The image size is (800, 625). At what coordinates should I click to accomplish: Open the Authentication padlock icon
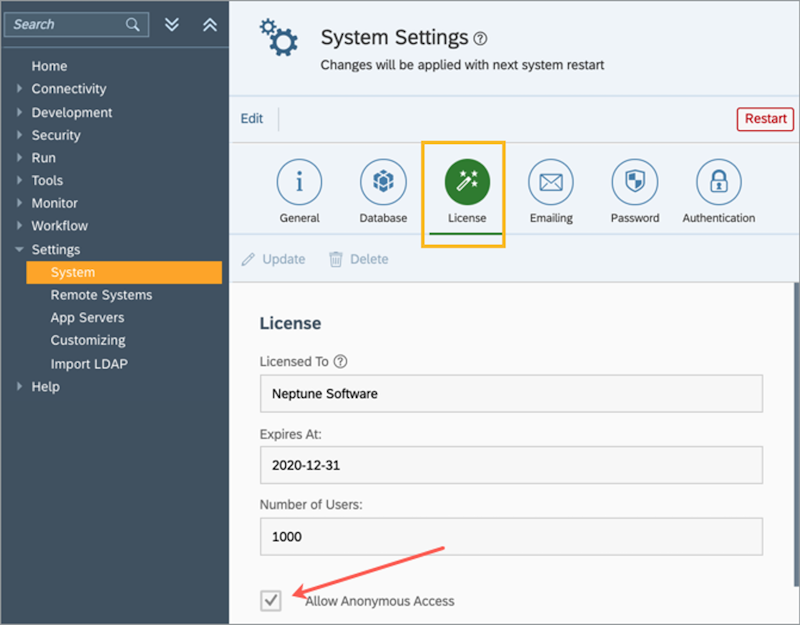click(718, 182)
